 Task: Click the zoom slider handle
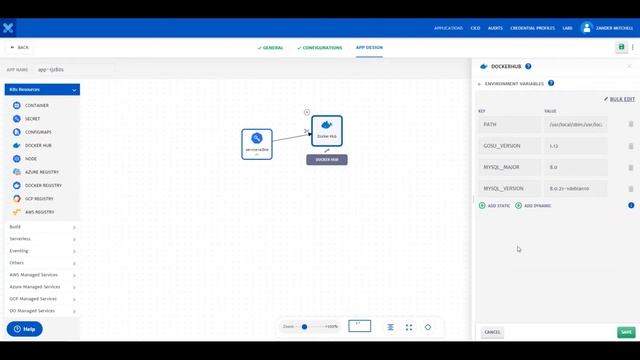[304, 327]
